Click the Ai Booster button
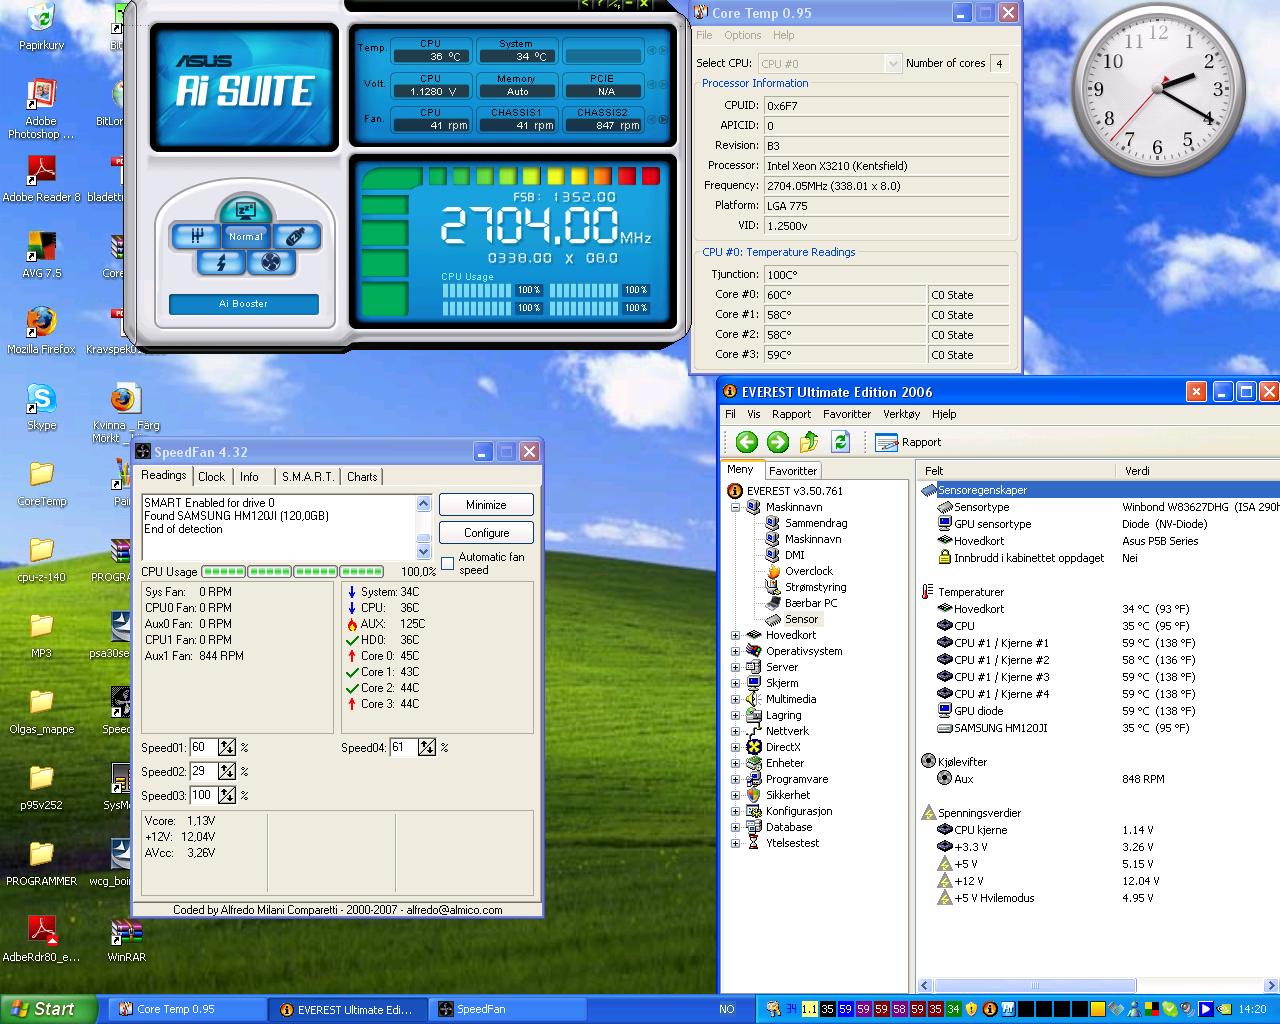 click(x=243, y=304)
